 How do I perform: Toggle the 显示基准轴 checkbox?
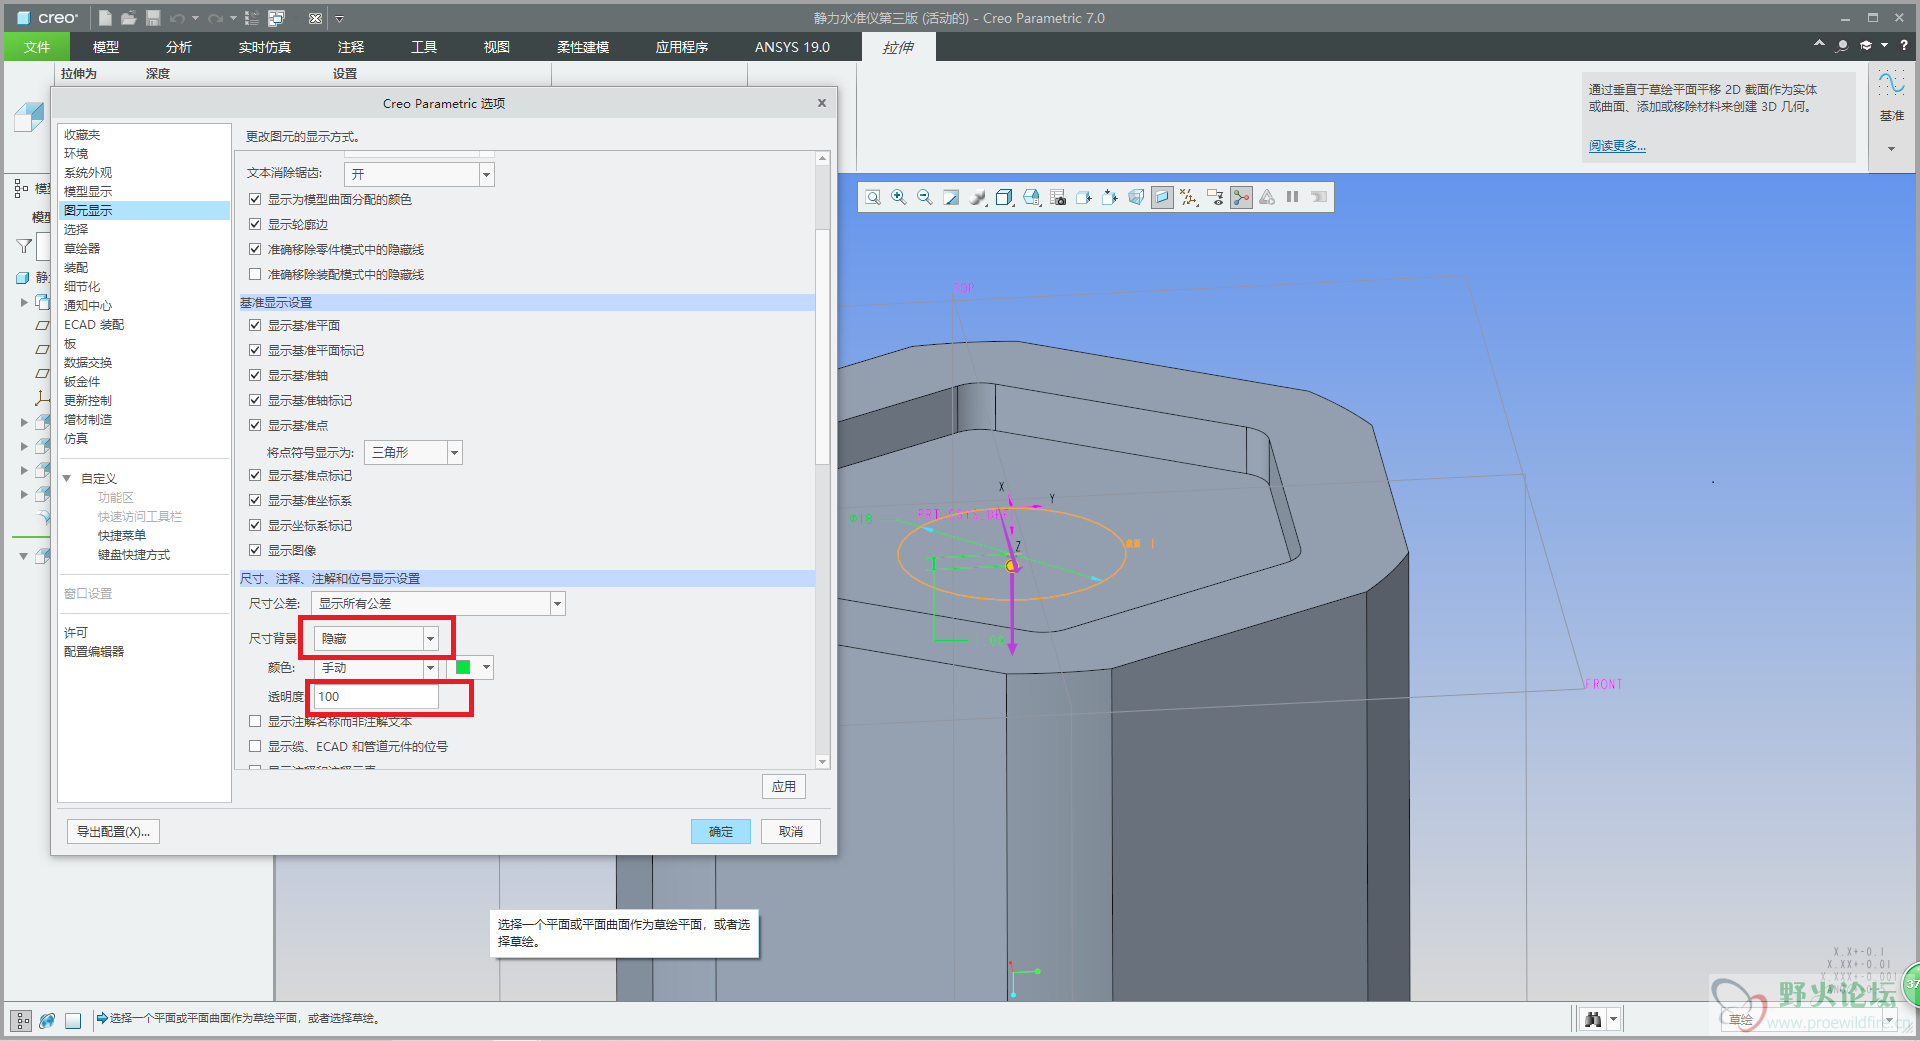(x=255, y=375)
